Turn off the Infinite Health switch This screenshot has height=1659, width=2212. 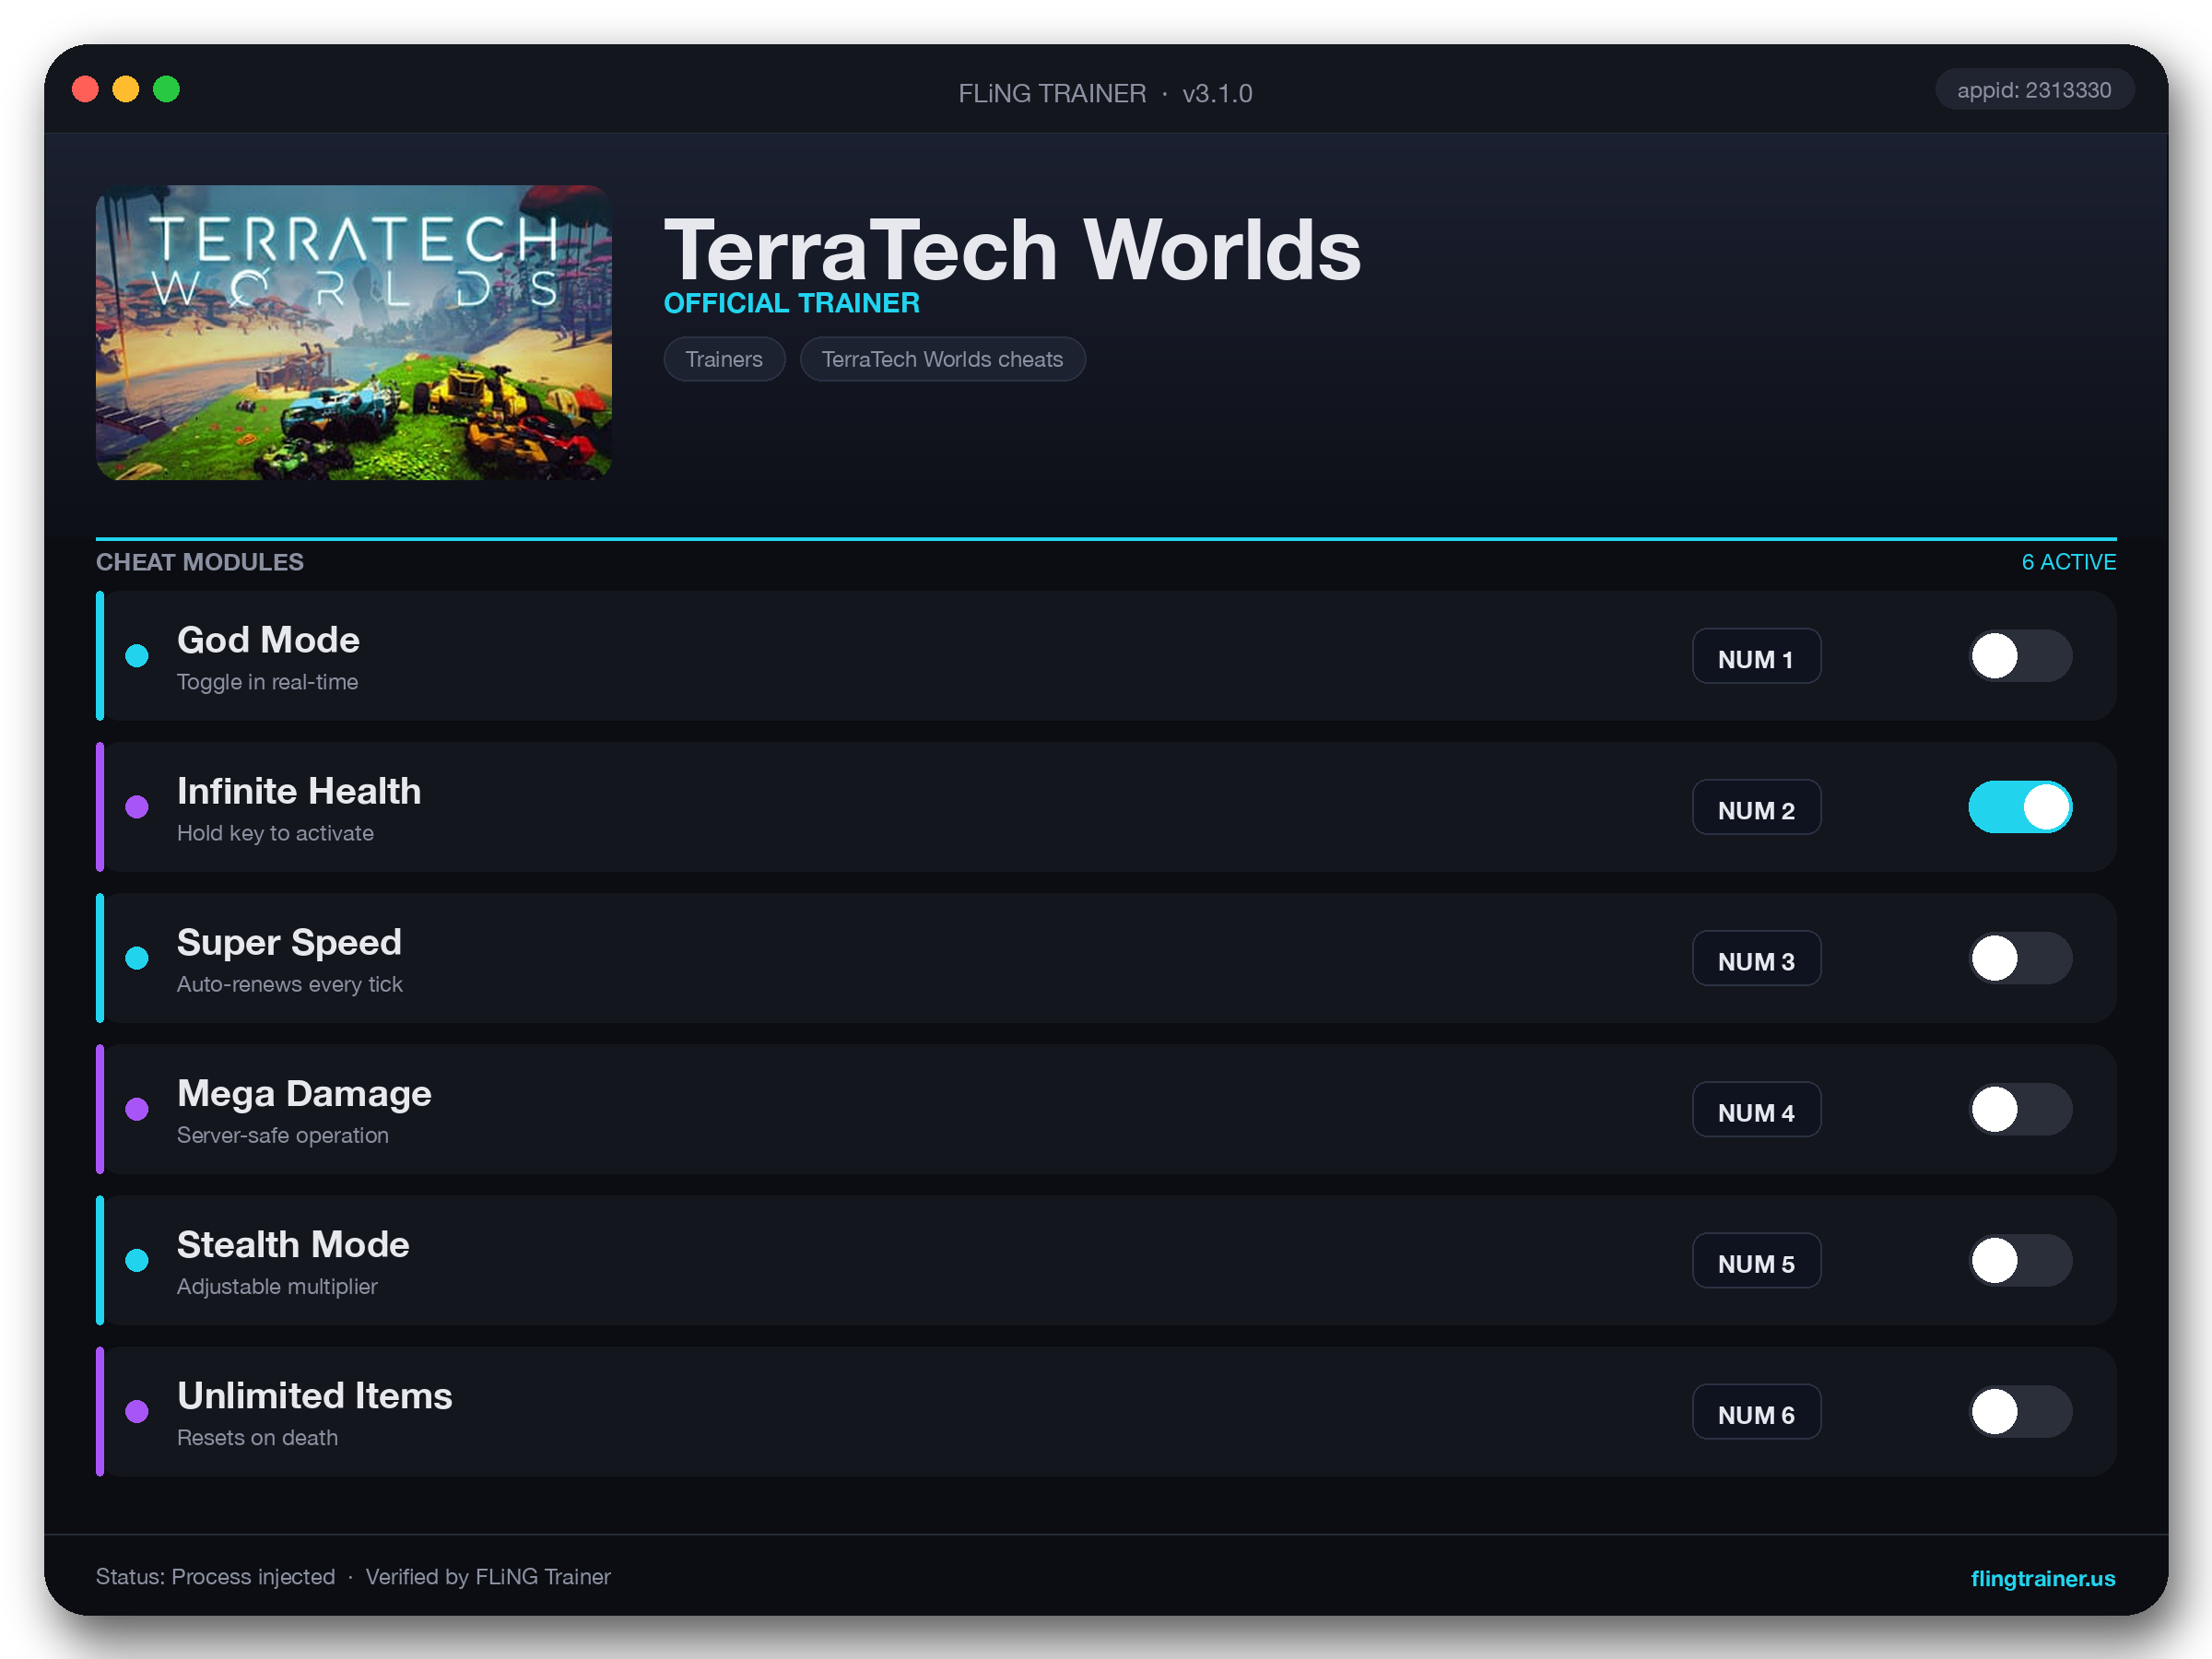(x=2020, y=807)
